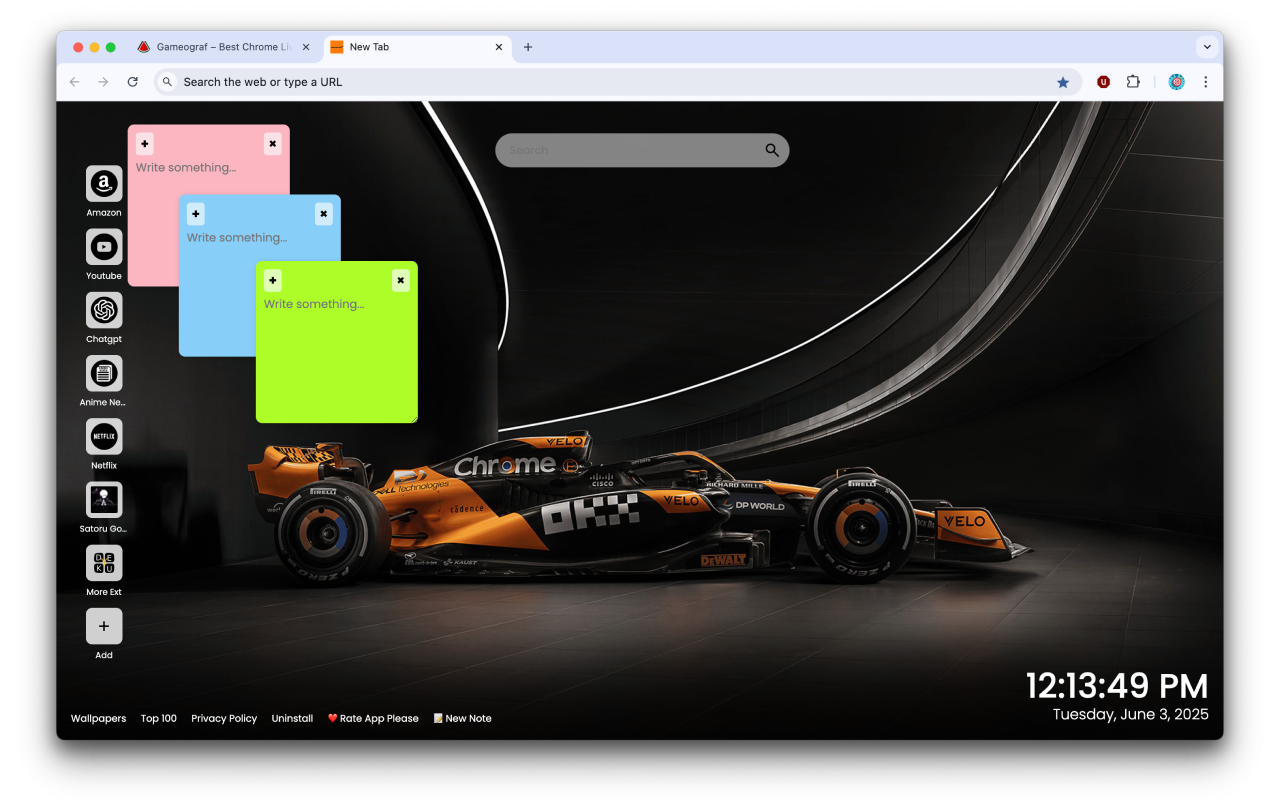Bookmark this page with the star icon
The image size is (1280, 800).
click(x=1063, y=81)
